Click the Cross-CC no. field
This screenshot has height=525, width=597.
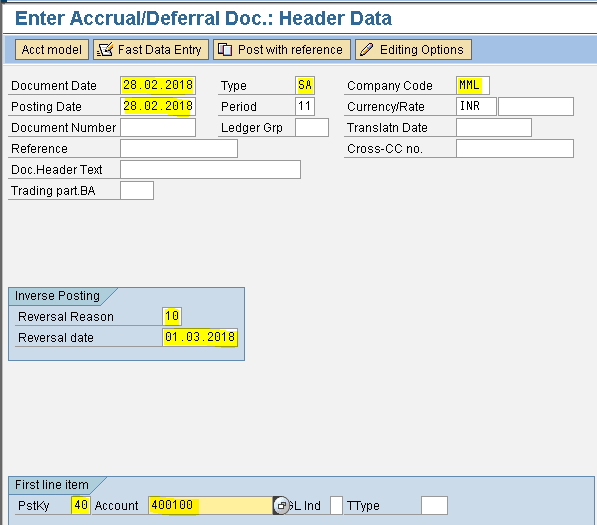coord(515,148)
